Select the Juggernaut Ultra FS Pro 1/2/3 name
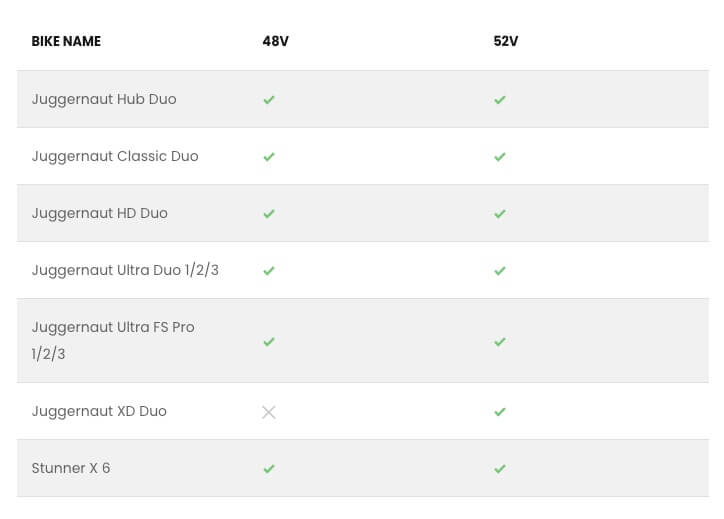The width and height of the screenshot is (724, 519). pyautogui.click(x=113, y=340)
